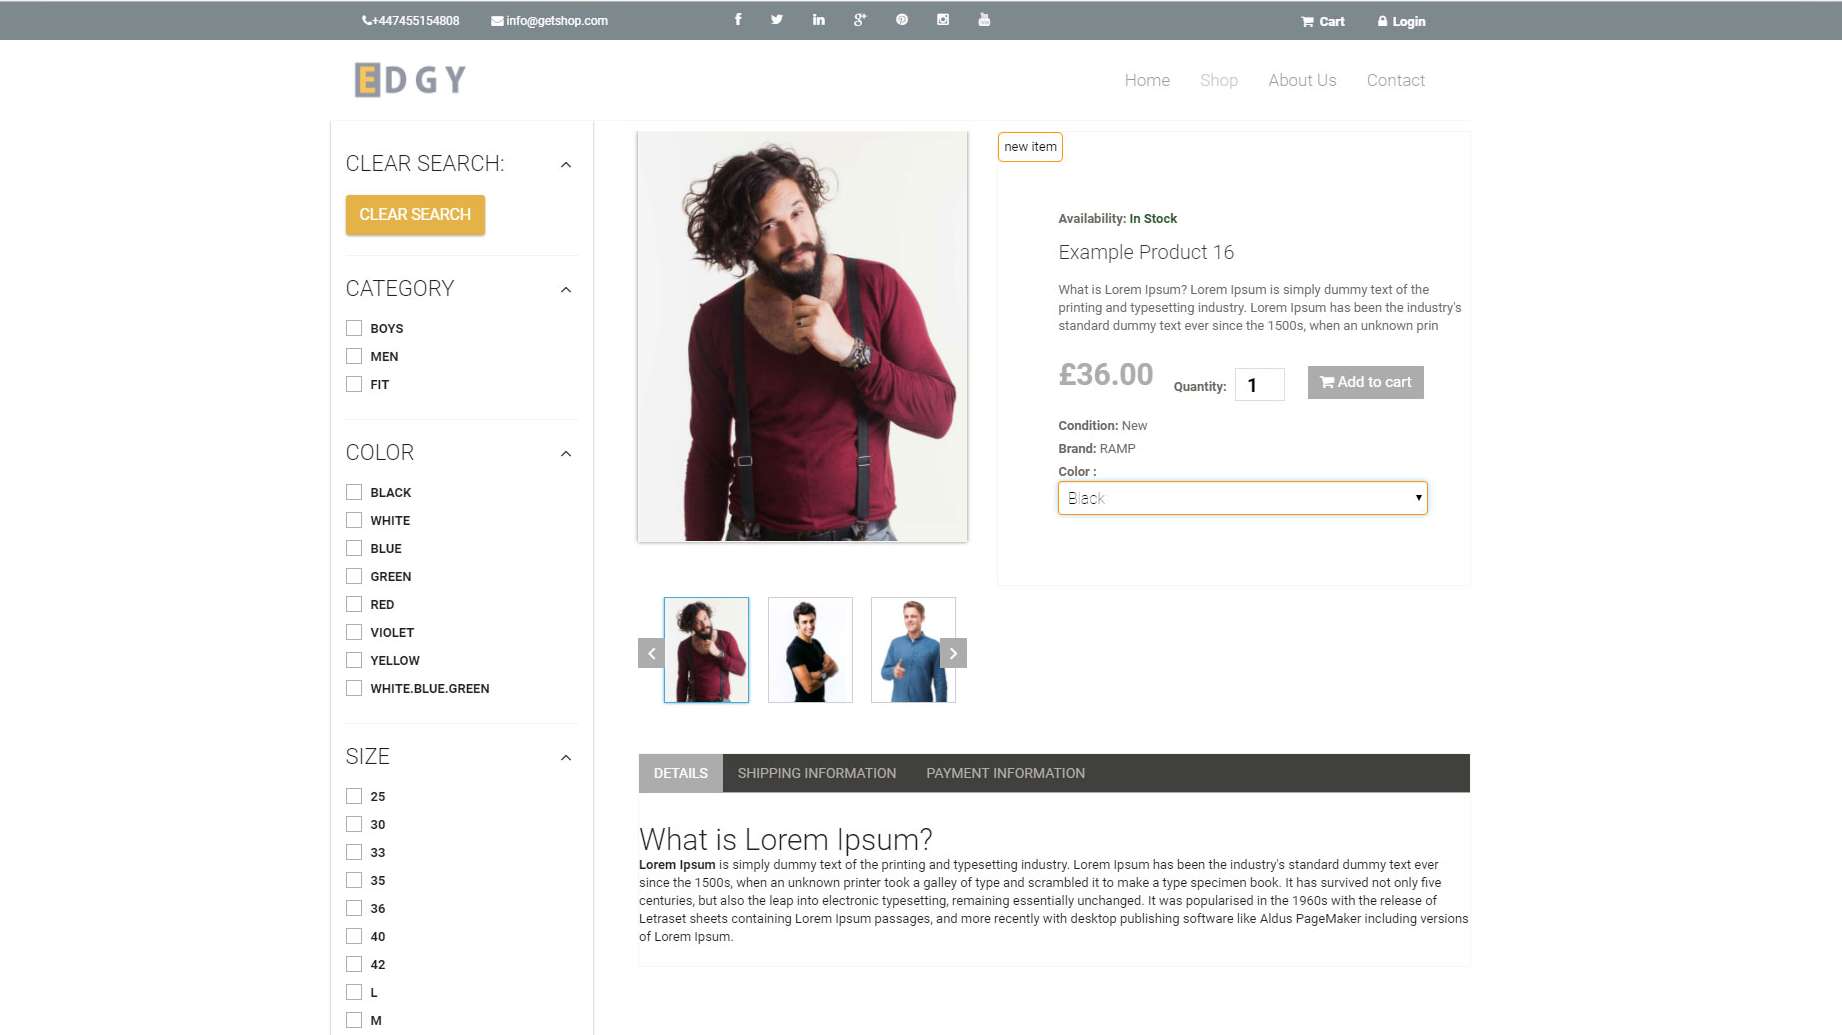Click the Add to cart button
Screen dimensions: 1842x1035
(1366, 382)
